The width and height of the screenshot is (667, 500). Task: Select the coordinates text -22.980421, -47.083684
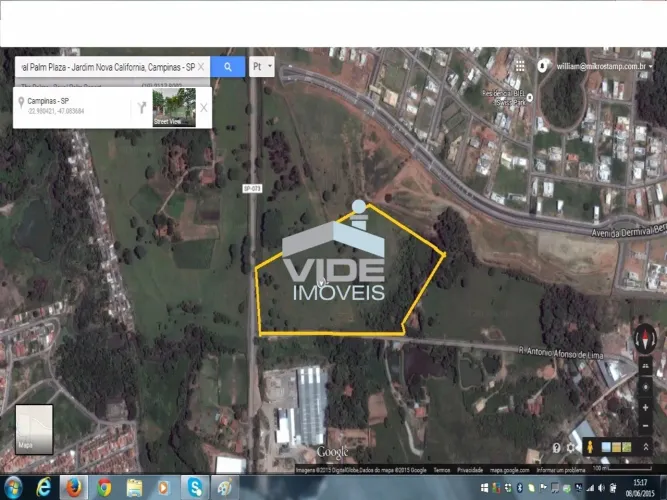(x=56, y=111)
